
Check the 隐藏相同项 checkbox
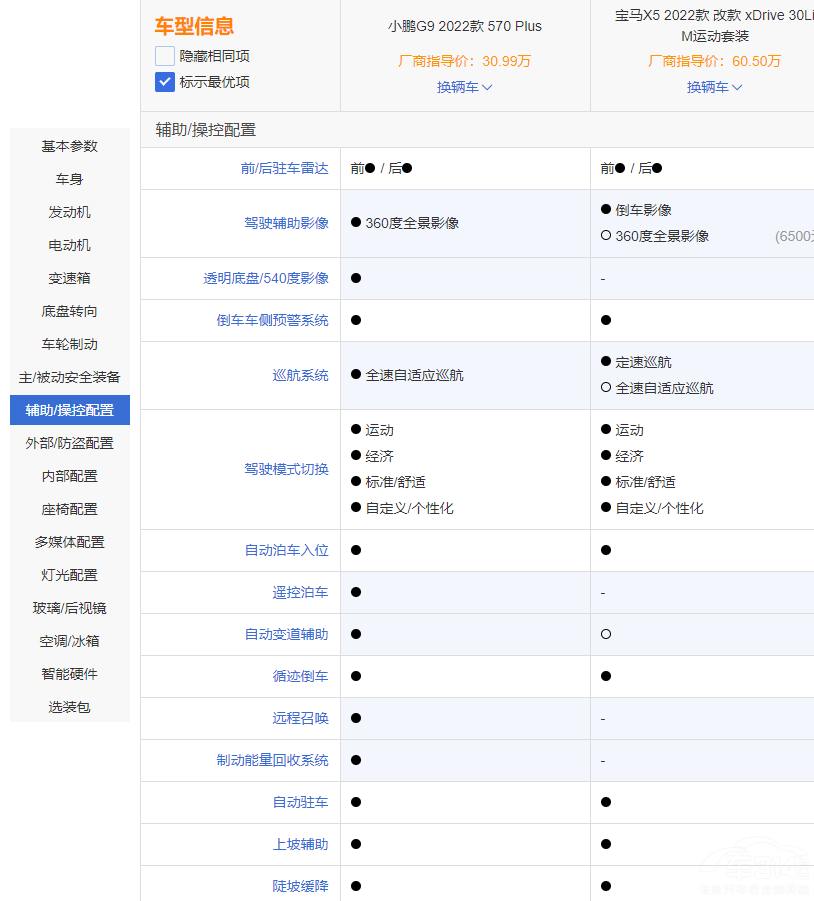click(165, 56)
